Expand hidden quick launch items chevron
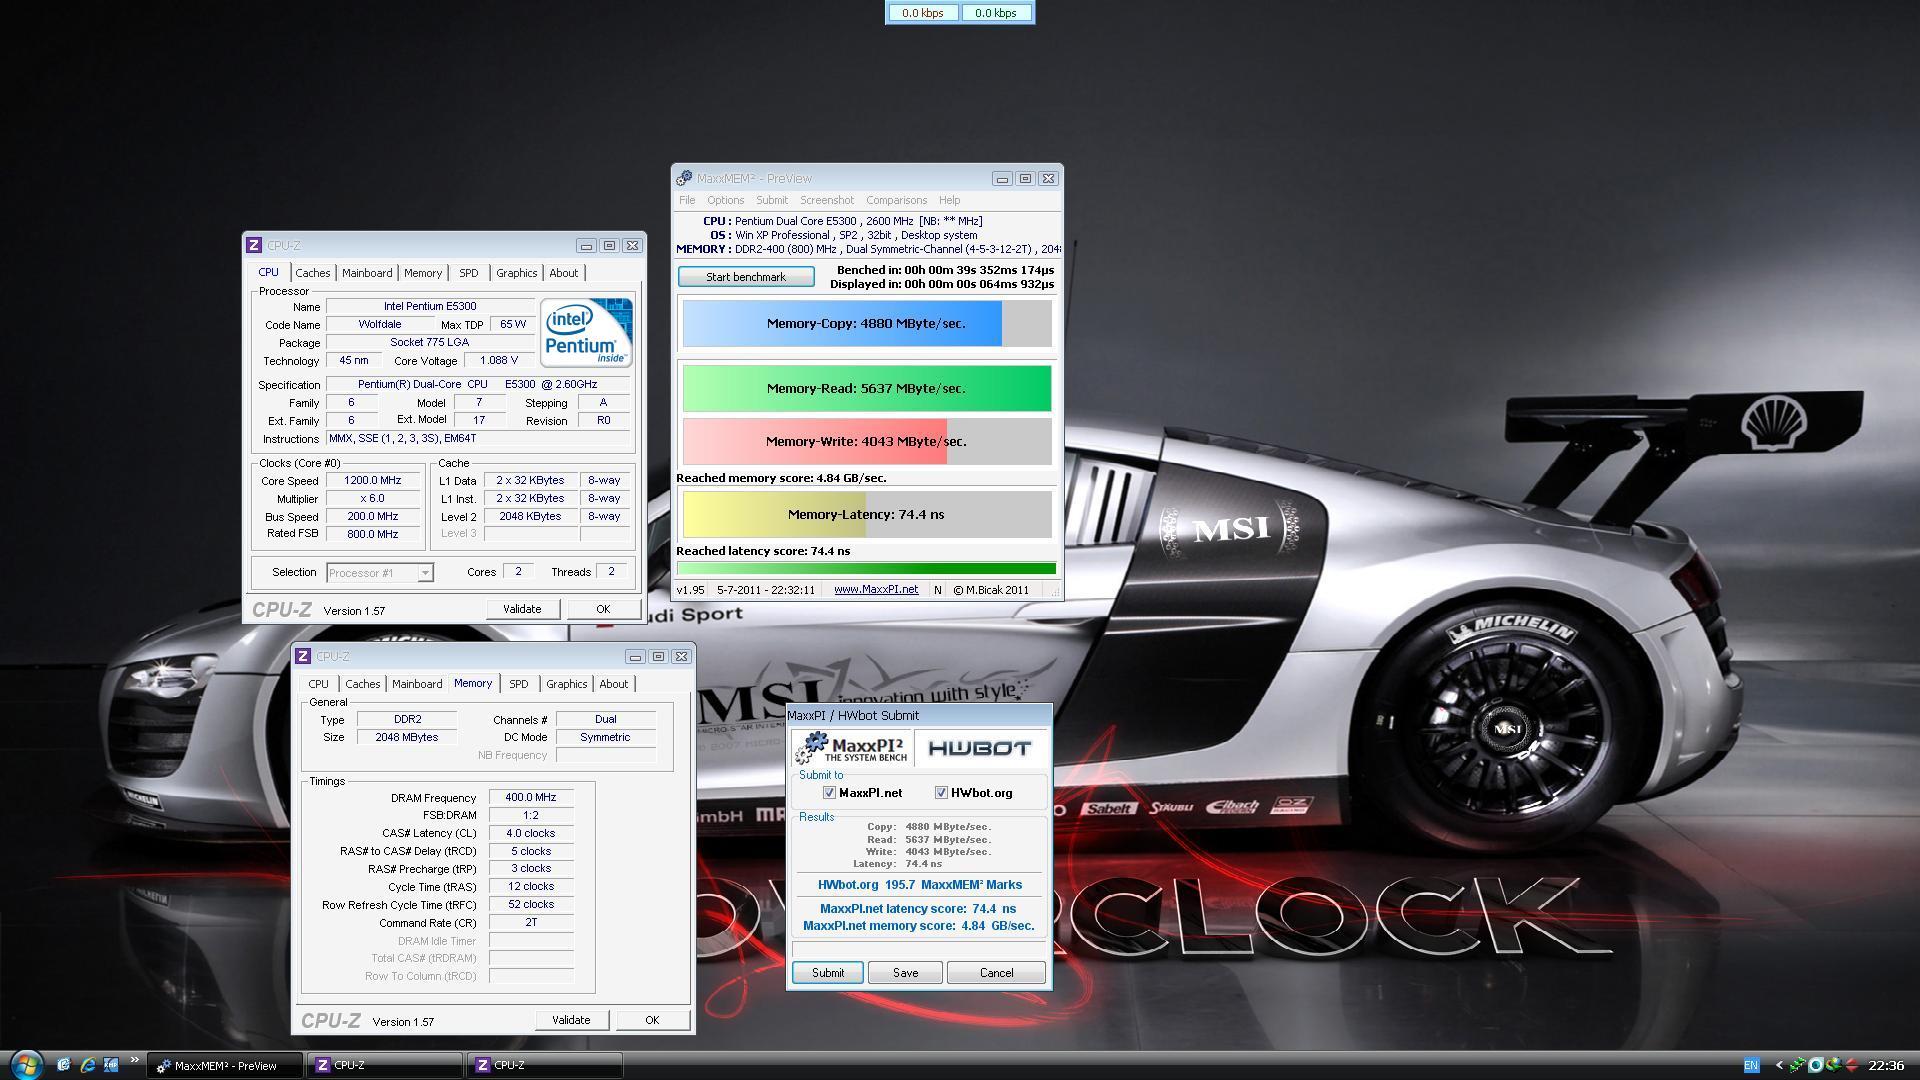1920x1080 pixels. [135, 1061]
